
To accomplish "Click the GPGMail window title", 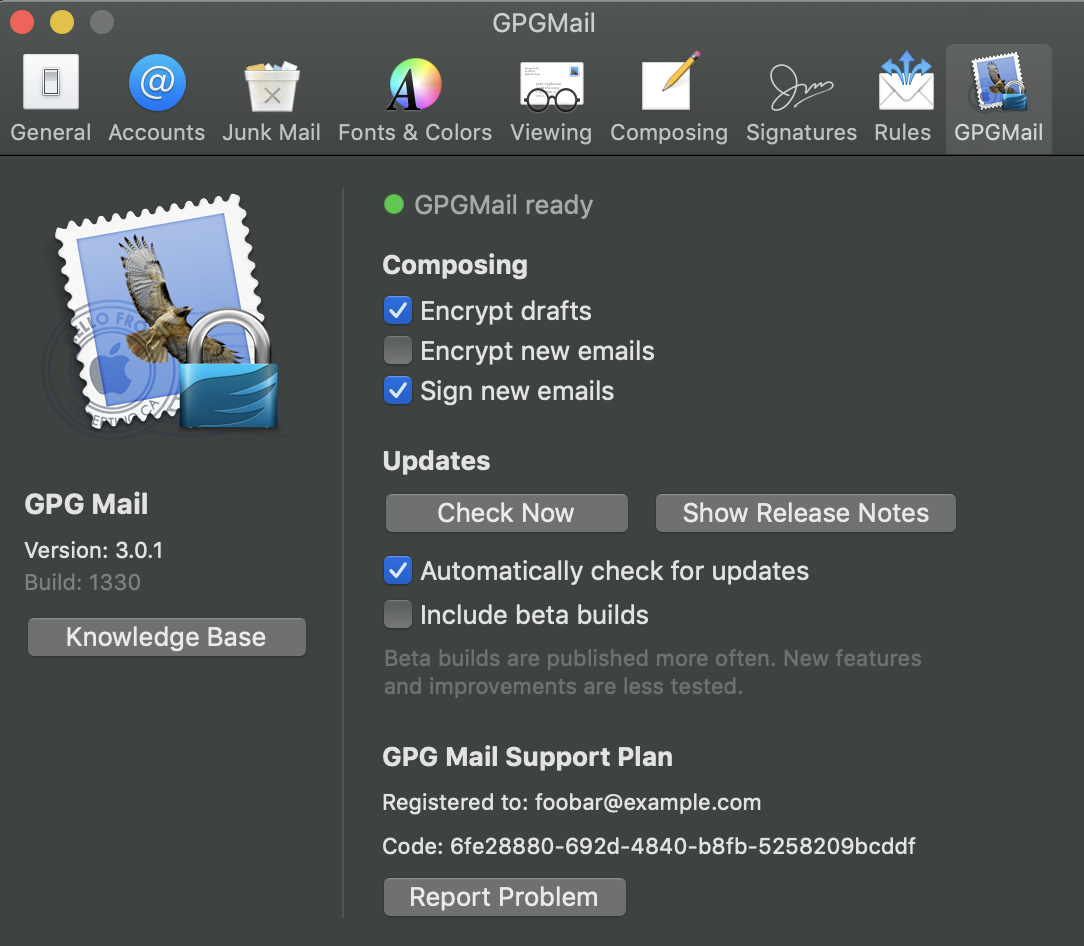I will (x=543, y=24).
